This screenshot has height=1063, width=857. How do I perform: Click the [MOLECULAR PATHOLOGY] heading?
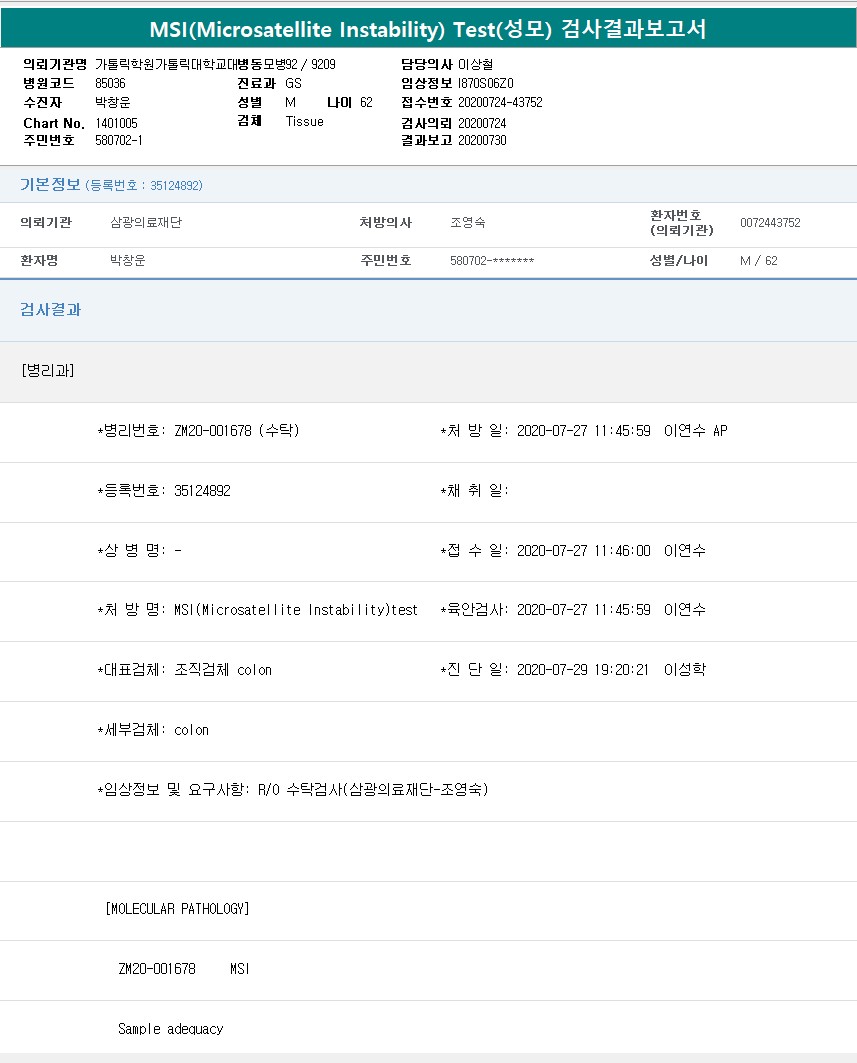click(177, 908)
